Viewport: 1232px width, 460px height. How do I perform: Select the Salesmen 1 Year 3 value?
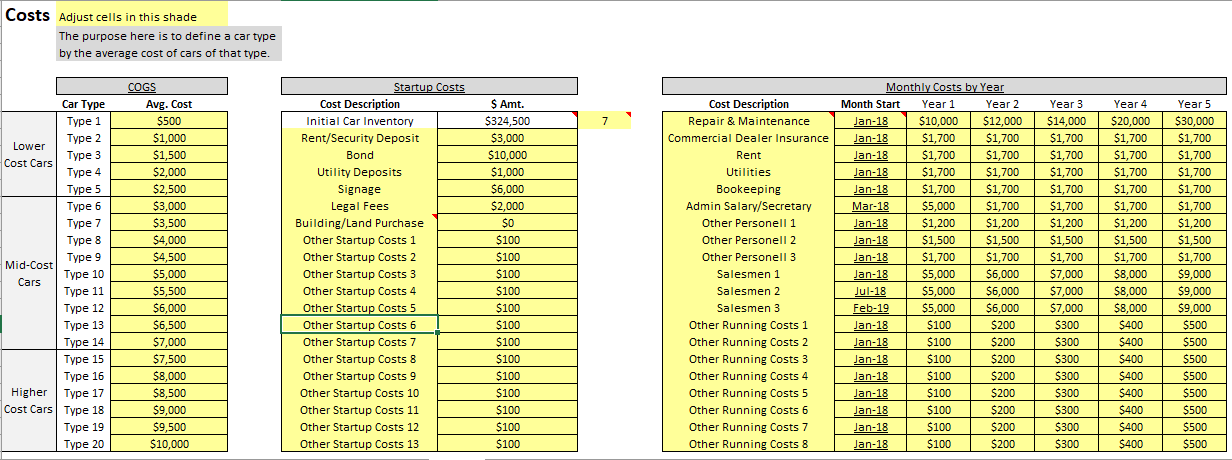coord(1066,274)
